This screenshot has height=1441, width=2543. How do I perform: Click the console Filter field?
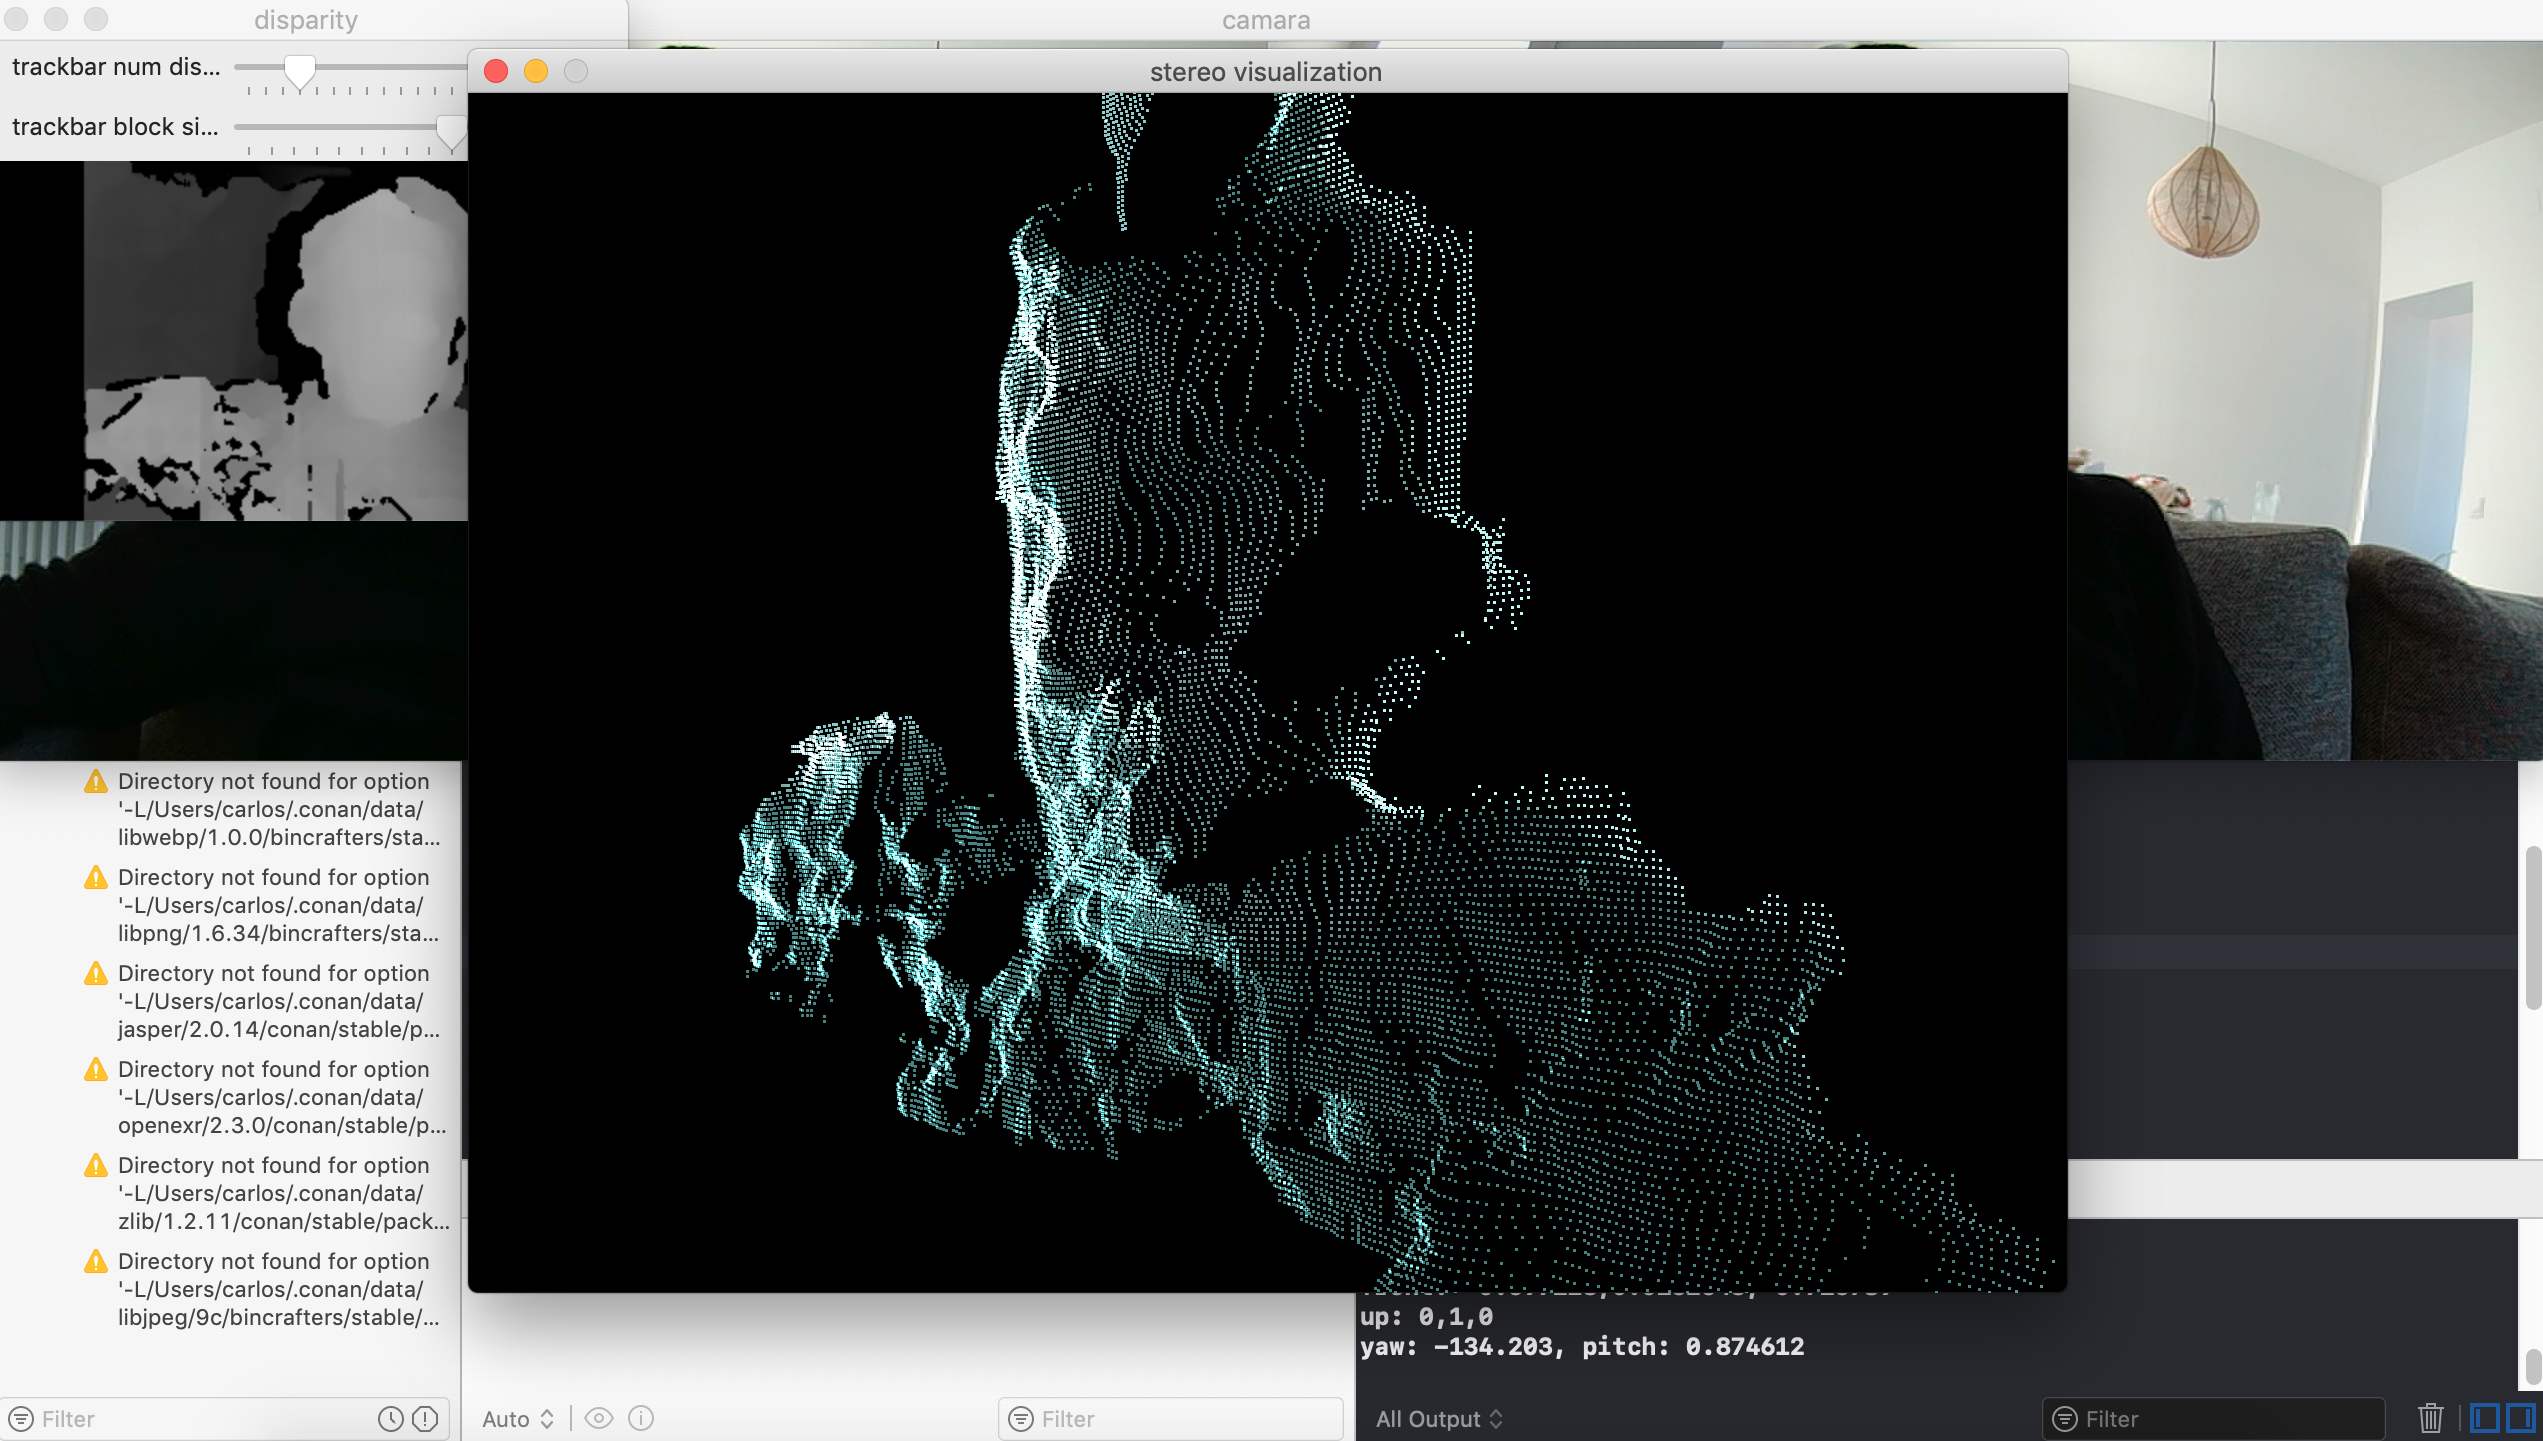tap(2214, 1419)
